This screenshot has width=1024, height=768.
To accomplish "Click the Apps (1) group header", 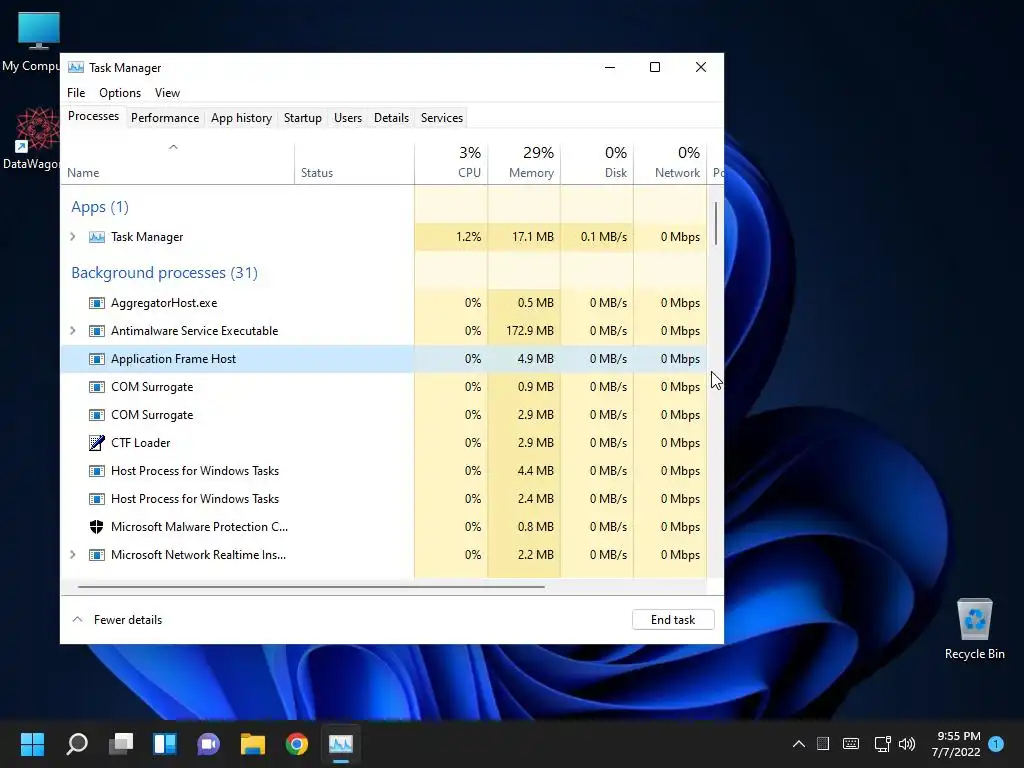I will tap(100, 207).
